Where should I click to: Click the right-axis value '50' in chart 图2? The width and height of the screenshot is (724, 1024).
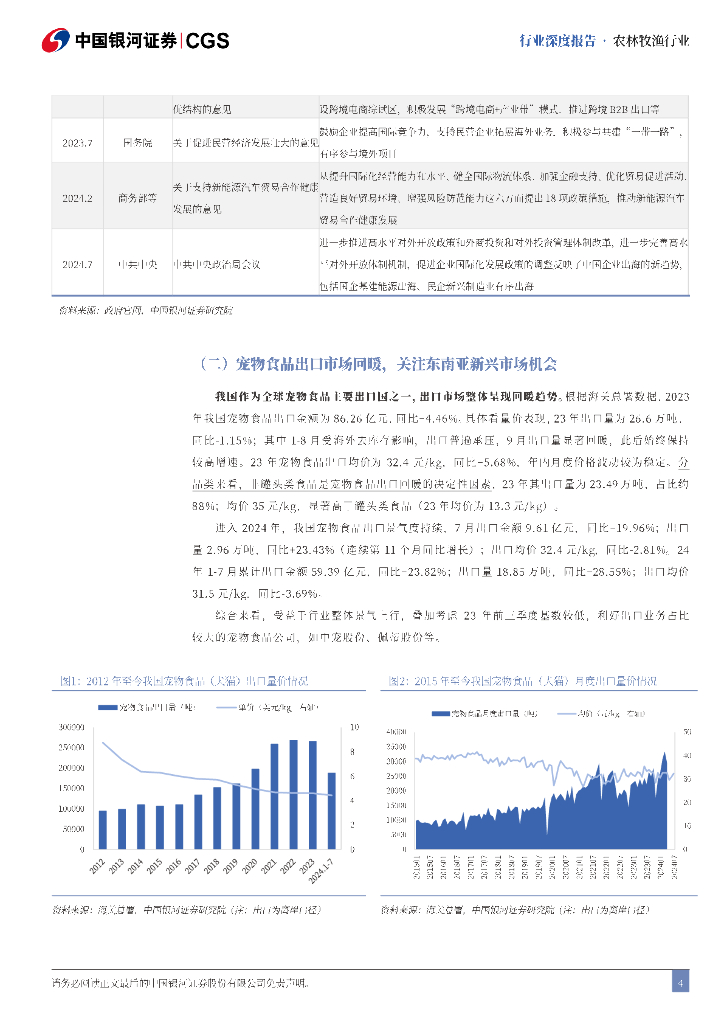(x=687, y=732)
